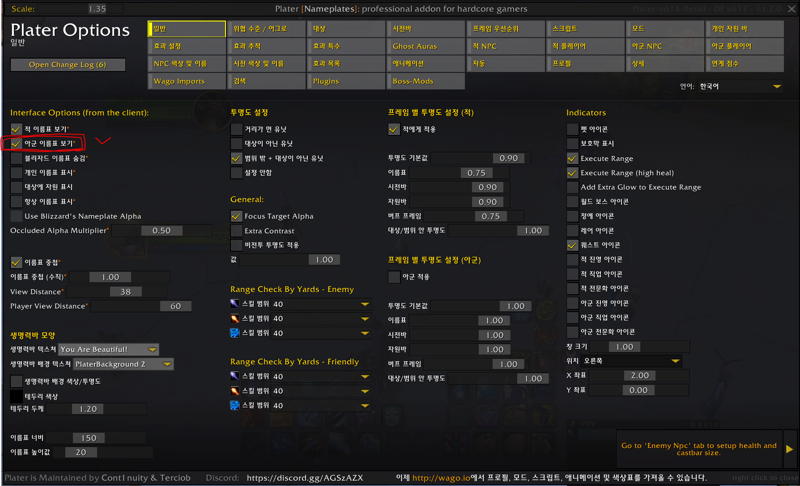Adjust the Occluded Alpha Multiplier slider
The width and height of the screenshot is (800, 486).
click(162, 231)
